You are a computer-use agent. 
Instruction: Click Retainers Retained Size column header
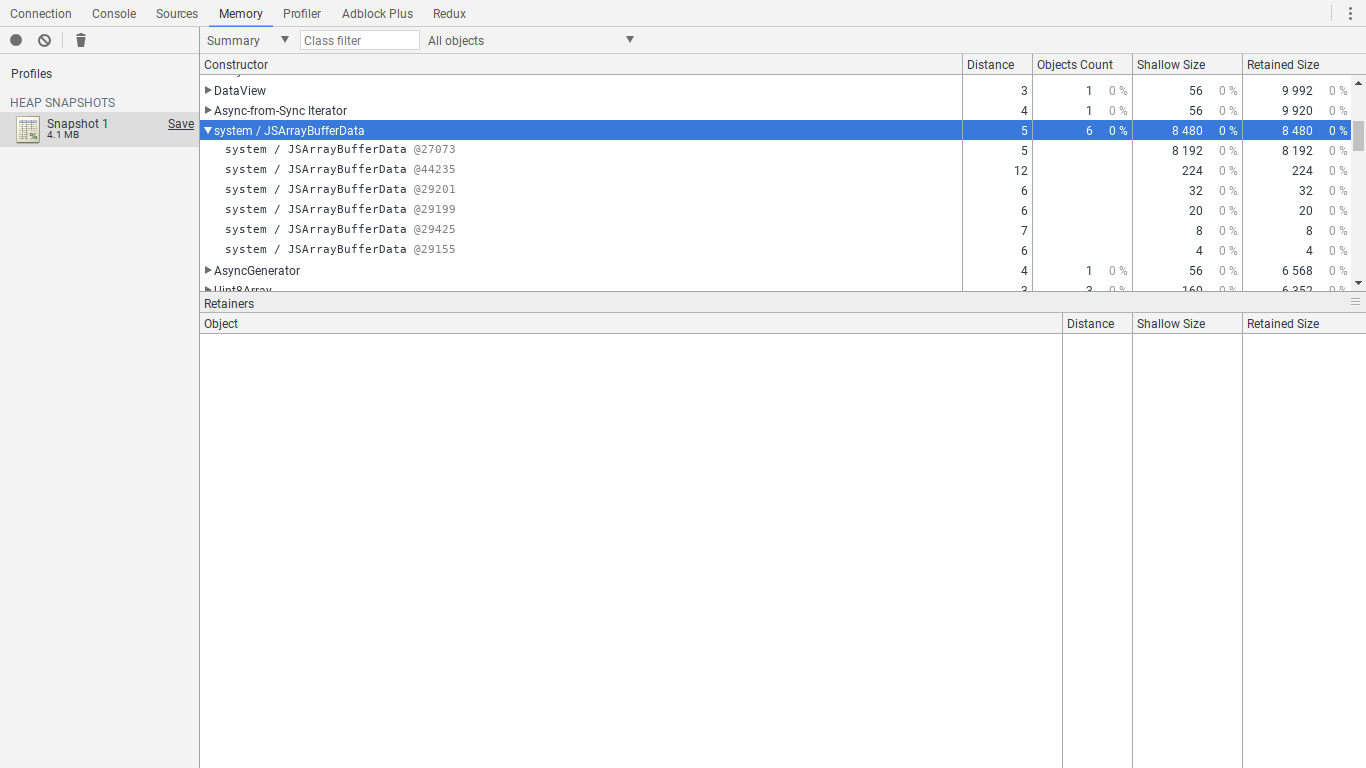coord(1304,323)
